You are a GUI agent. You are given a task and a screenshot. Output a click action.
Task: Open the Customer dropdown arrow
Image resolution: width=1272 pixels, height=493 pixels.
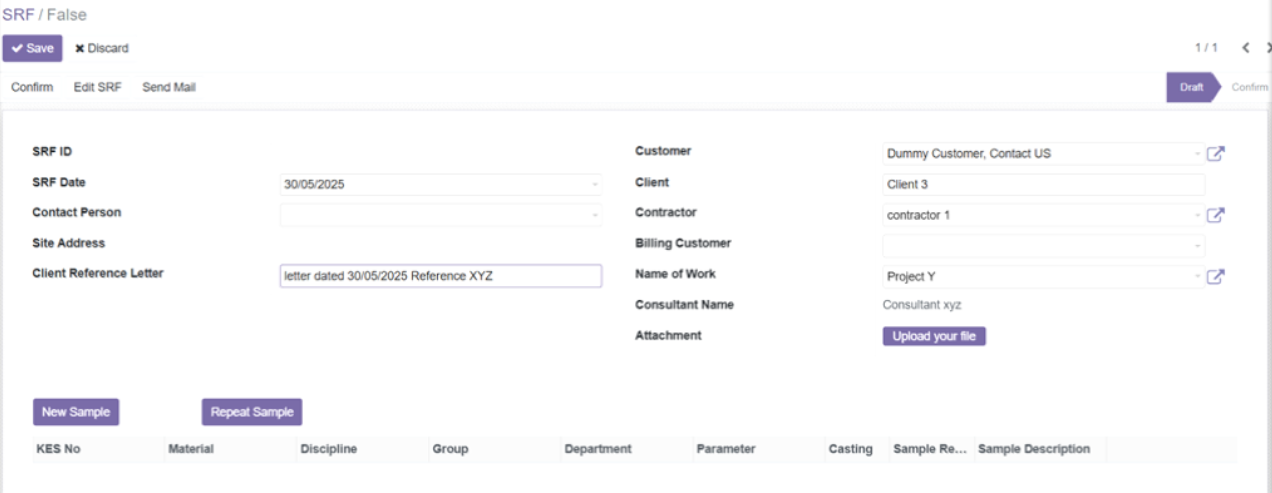click(x=1198, y=154)
